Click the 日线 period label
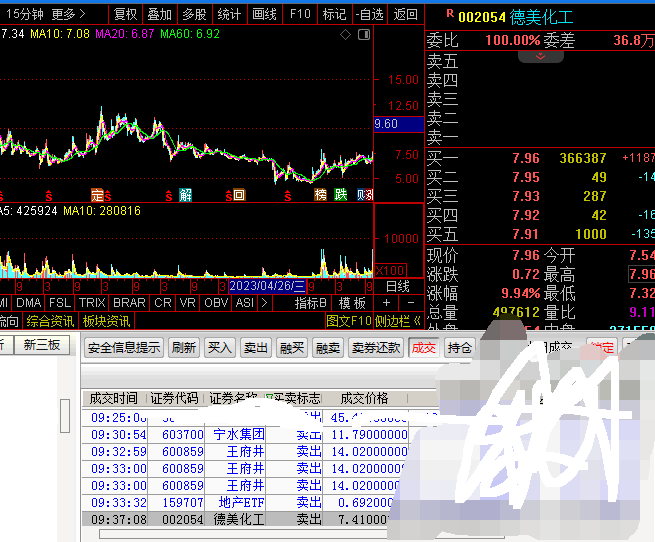Image resolution: width=655 pixels, height=542 pixels. coord(398,287)
